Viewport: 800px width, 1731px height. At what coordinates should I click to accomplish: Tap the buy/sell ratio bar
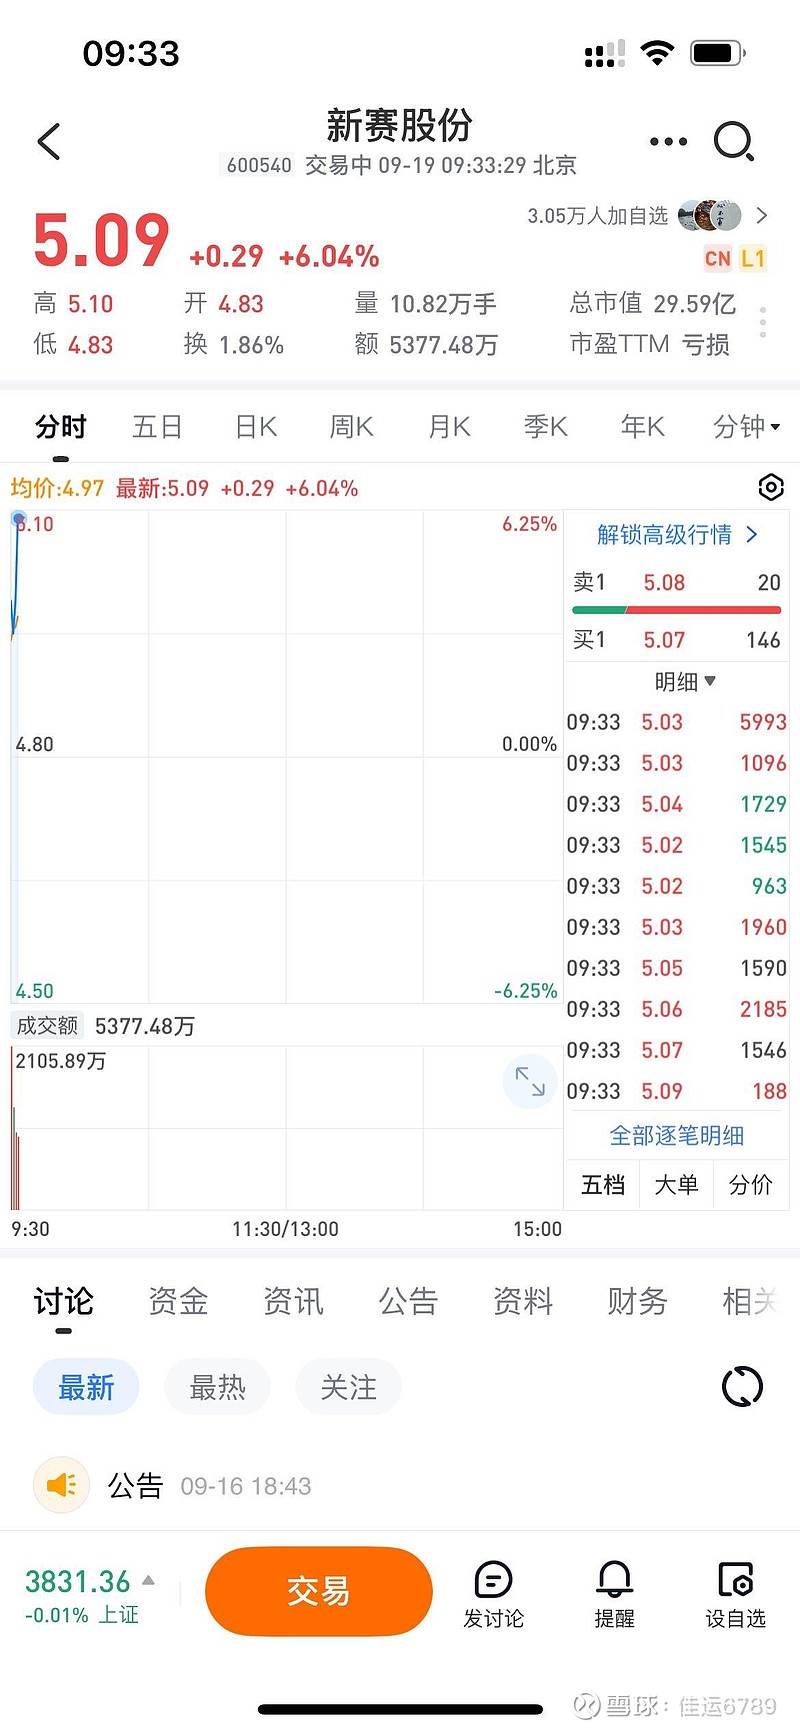point(676,609)
